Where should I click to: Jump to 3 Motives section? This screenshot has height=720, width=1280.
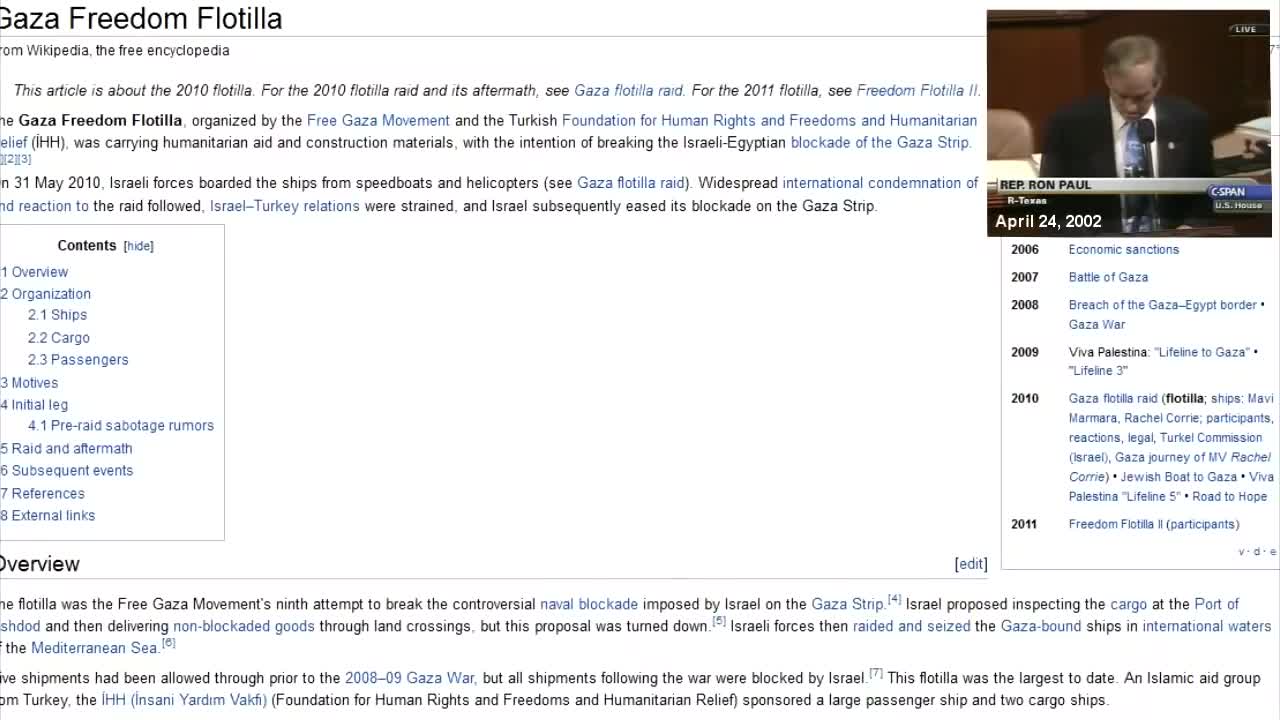tap(30, 383)
